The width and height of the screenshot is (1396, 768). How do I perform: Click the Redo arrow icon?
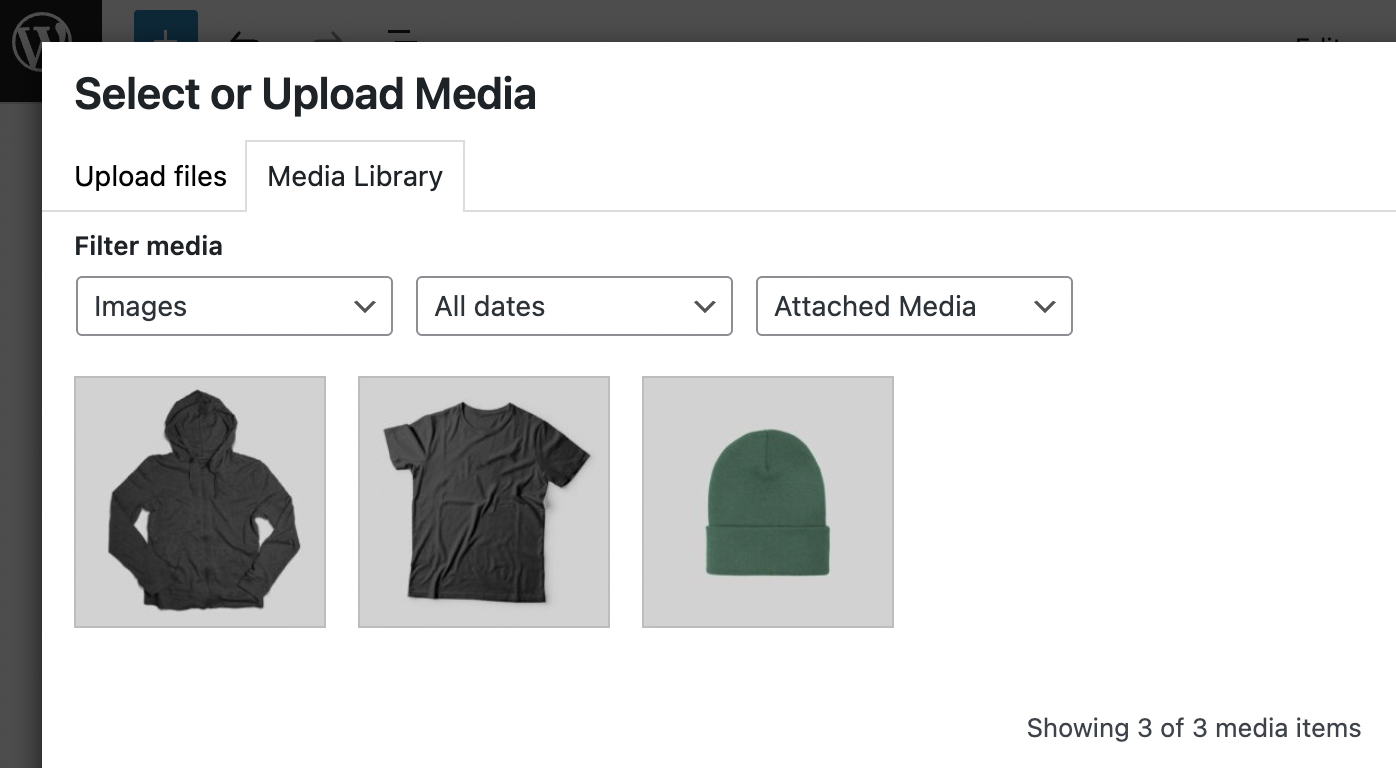click(x=325, y=36)
